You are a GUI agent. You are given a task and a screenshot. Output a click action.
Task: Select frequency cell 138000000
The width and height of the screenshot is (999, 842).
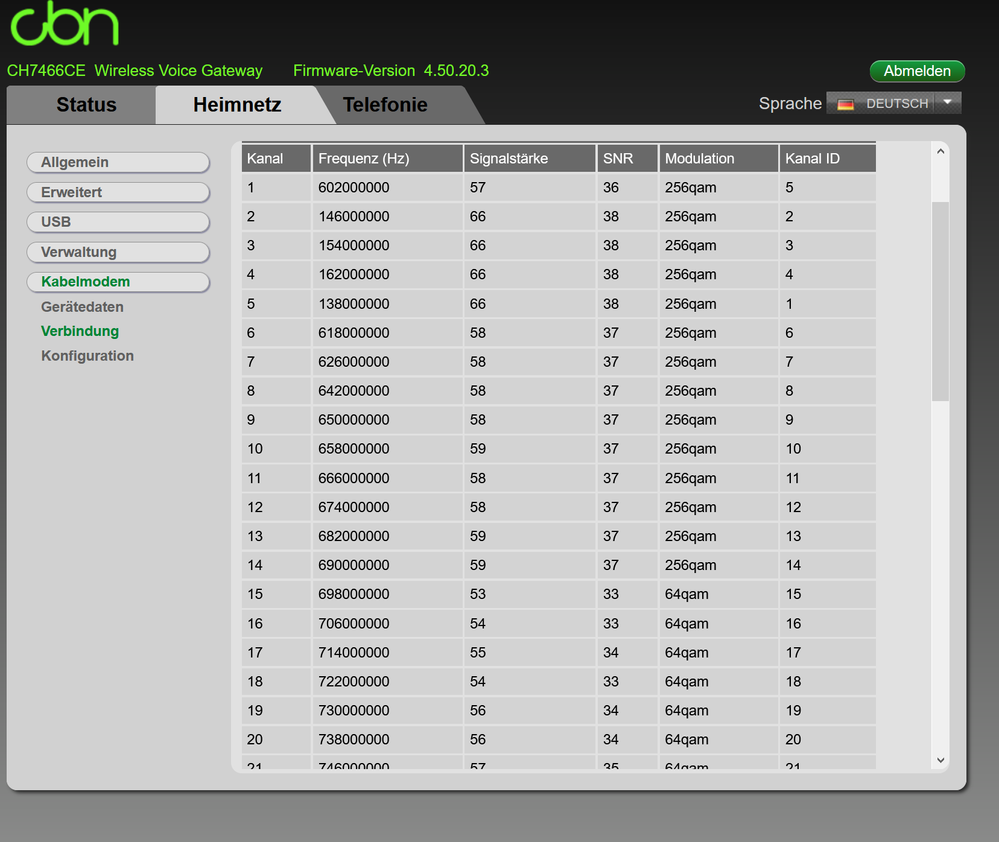point(387,304)
